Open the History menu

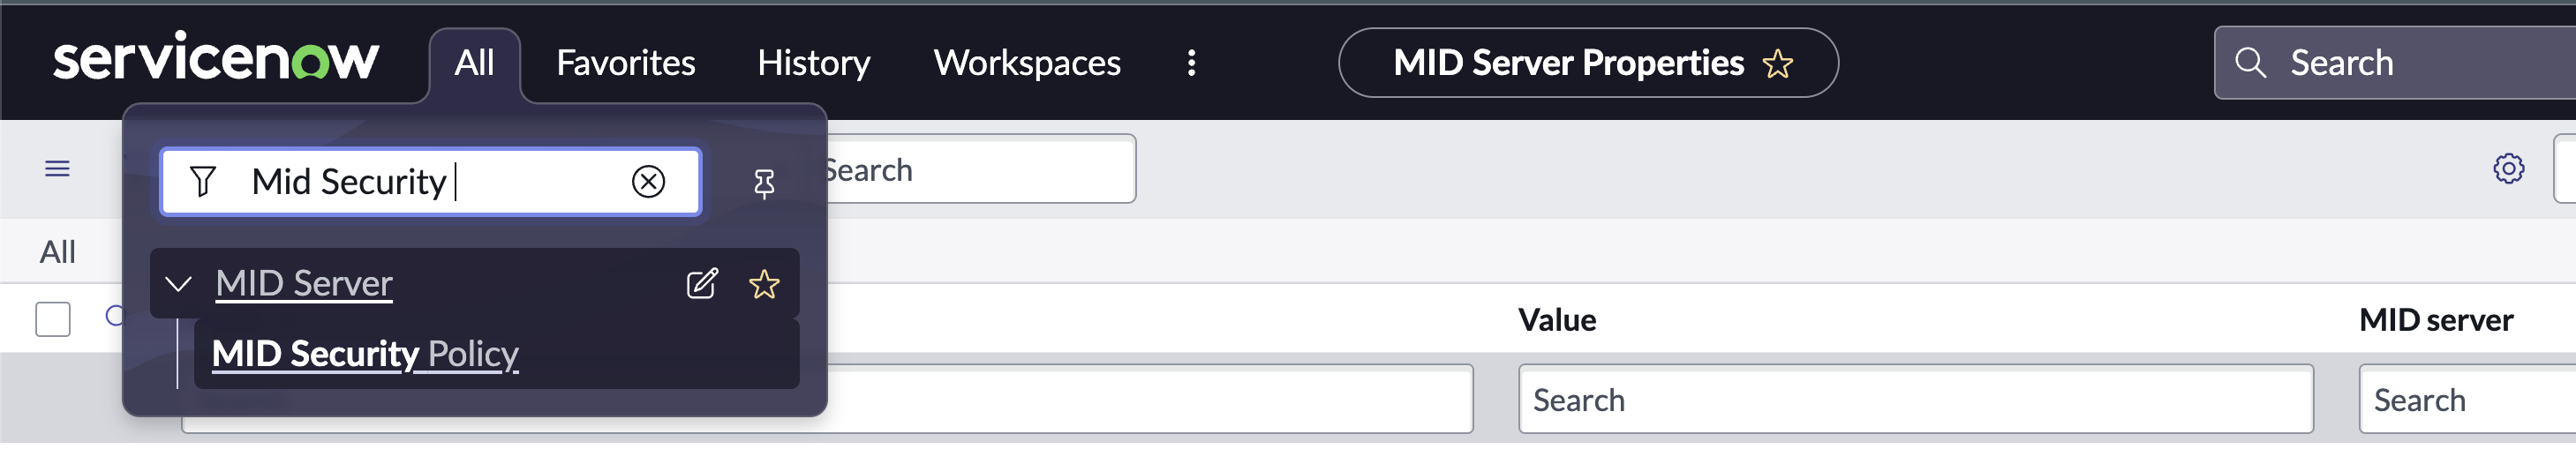tap(813, 63)
